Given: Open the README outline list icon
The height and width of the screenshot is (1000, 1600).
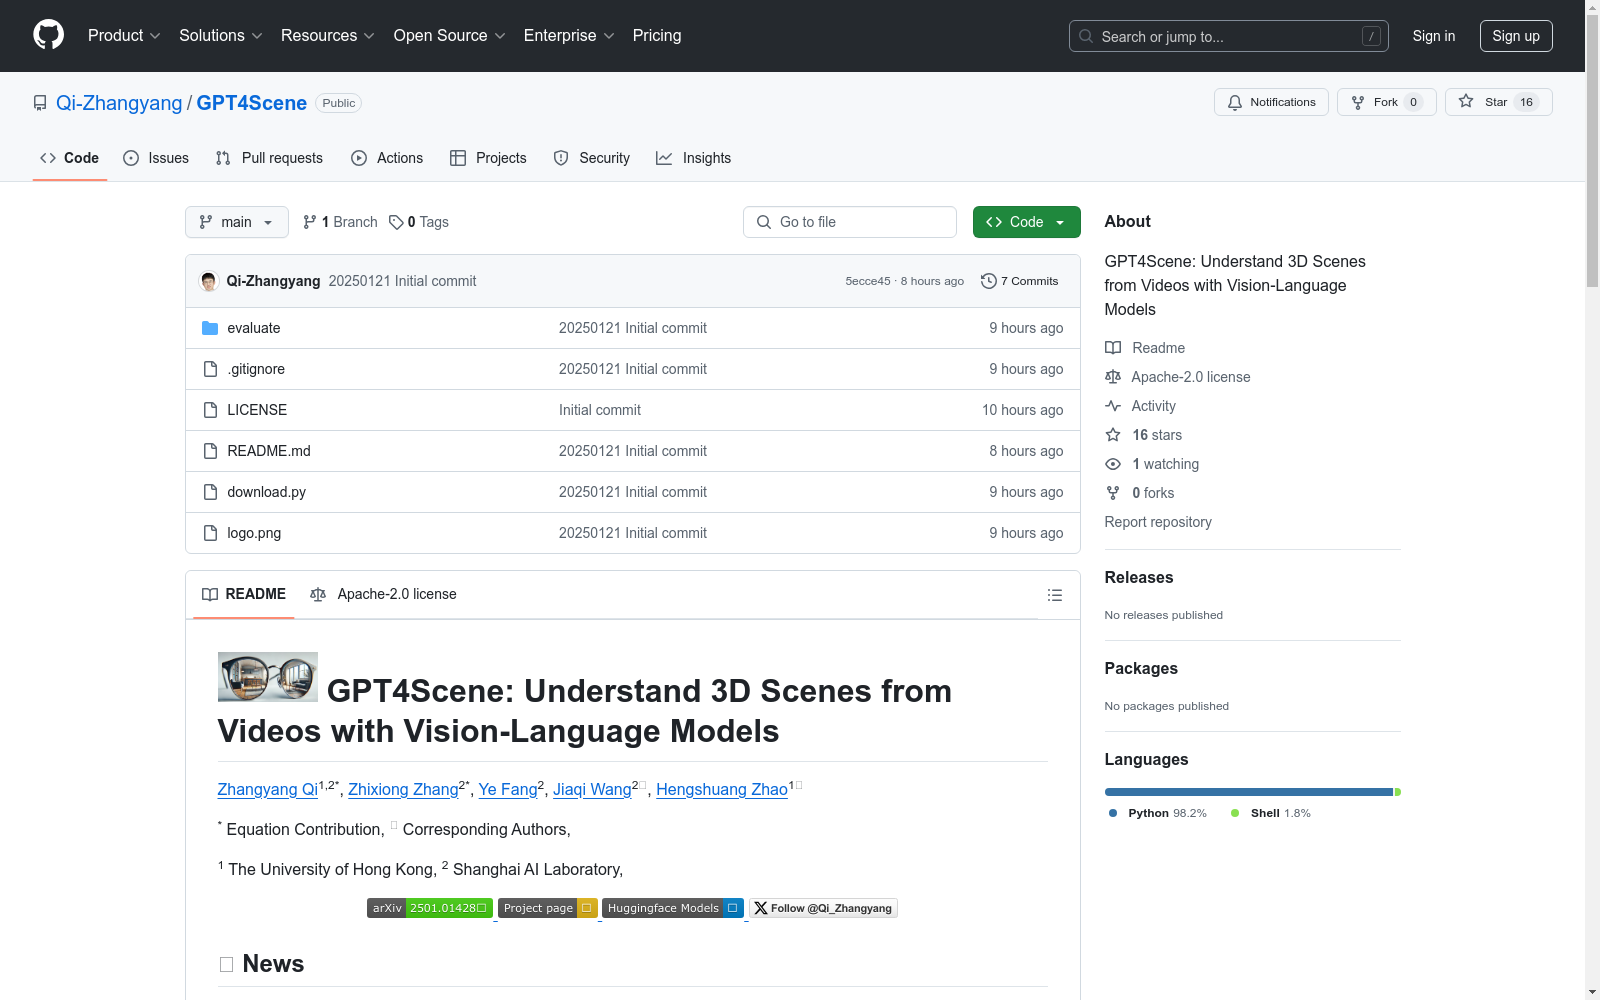Looking at the screenshot, I should tap(1055, 595).
